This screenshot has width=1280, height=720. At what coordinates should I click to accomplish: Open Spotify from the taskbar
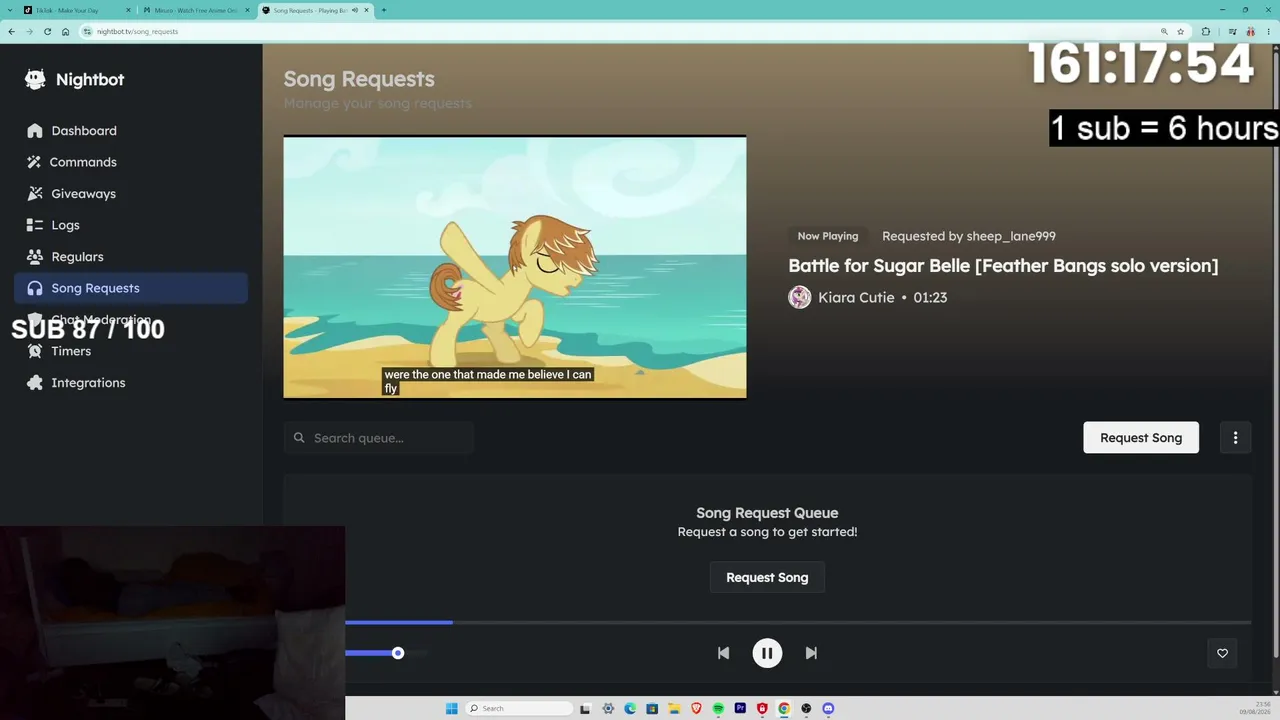(x=718, y=709)
